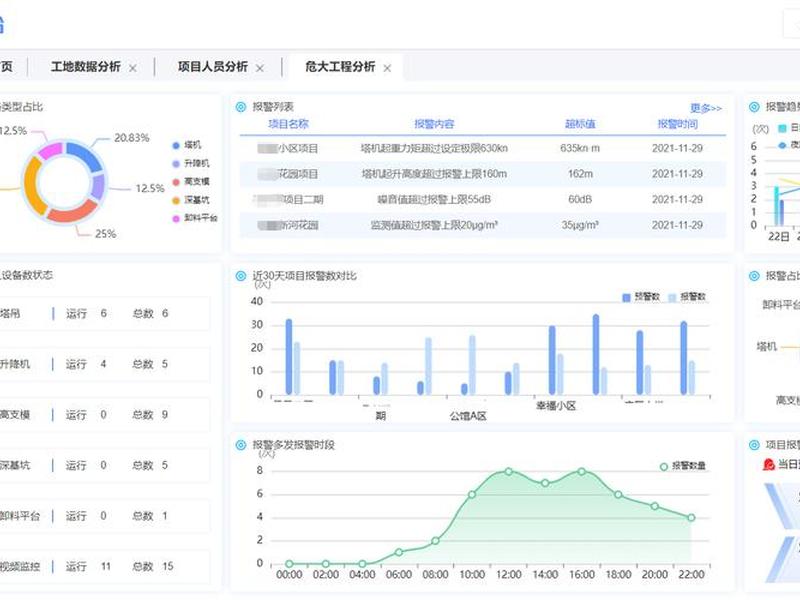Click the 635kn·m exceed value cell
The image size is (800, 600).
pyautogui.click(x=580, y=148)
